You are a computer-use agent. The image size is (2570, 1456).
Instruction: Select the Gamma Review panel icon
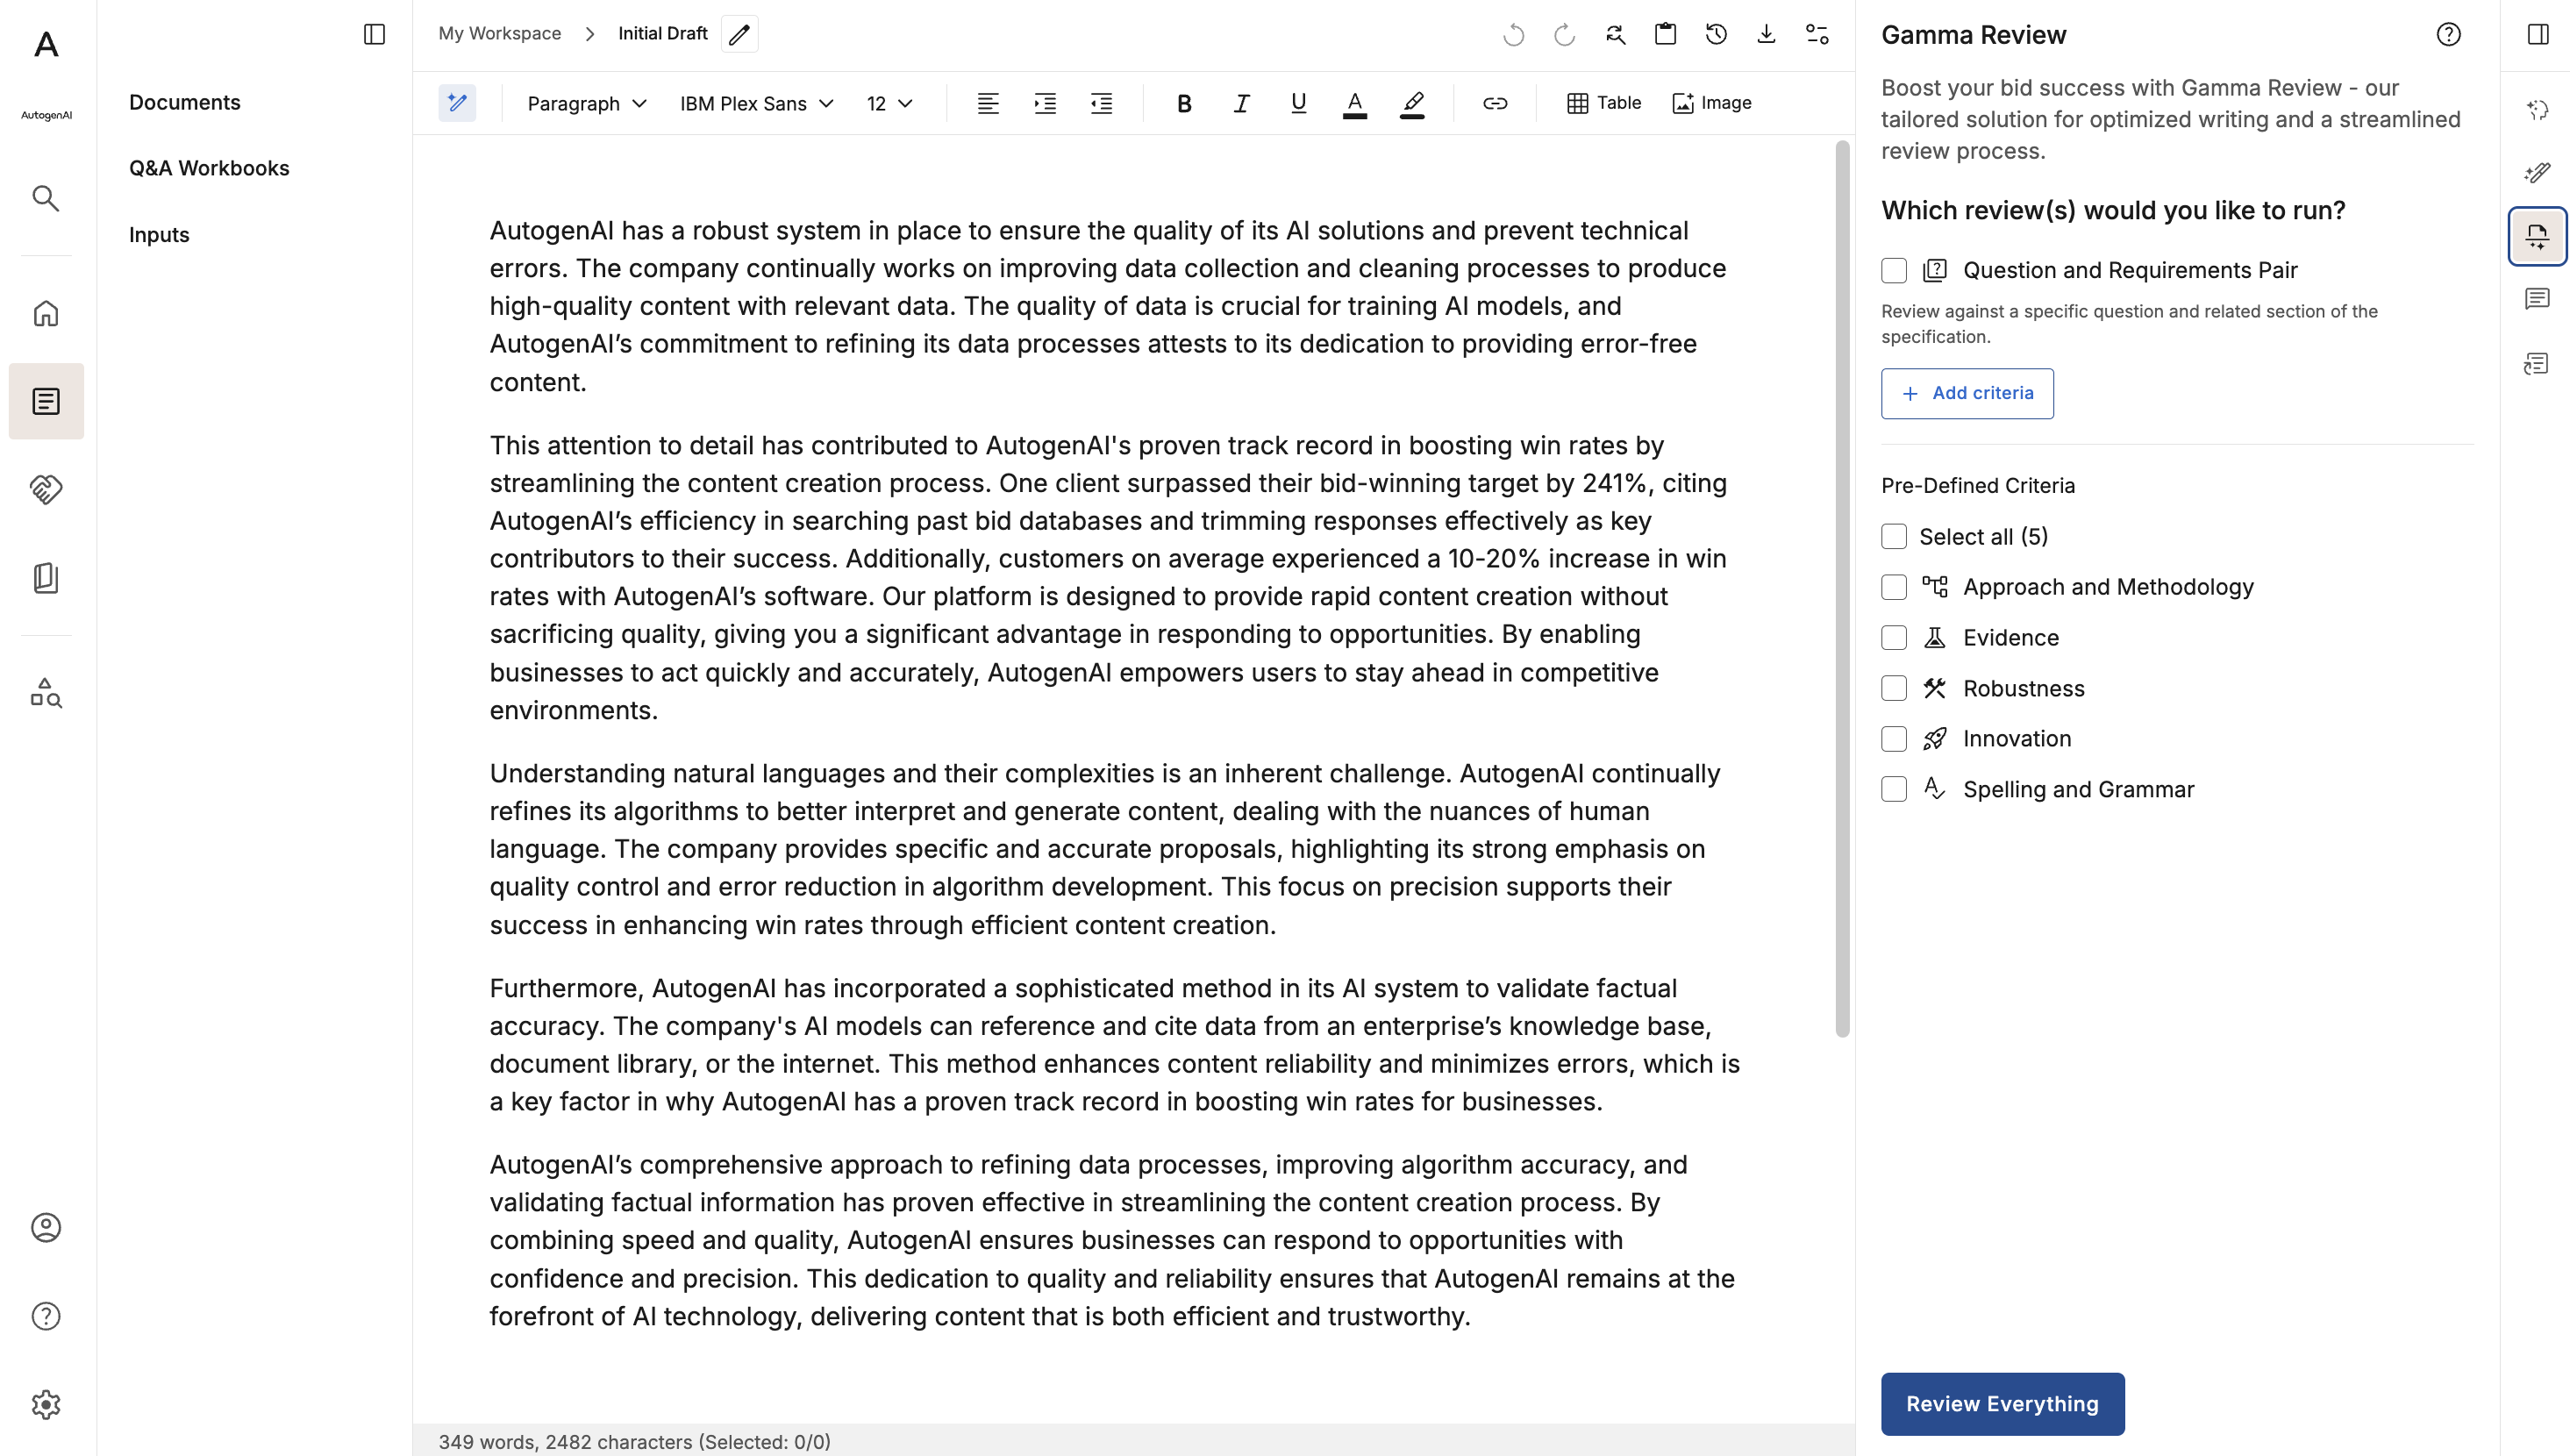(x=2537, y=236)
